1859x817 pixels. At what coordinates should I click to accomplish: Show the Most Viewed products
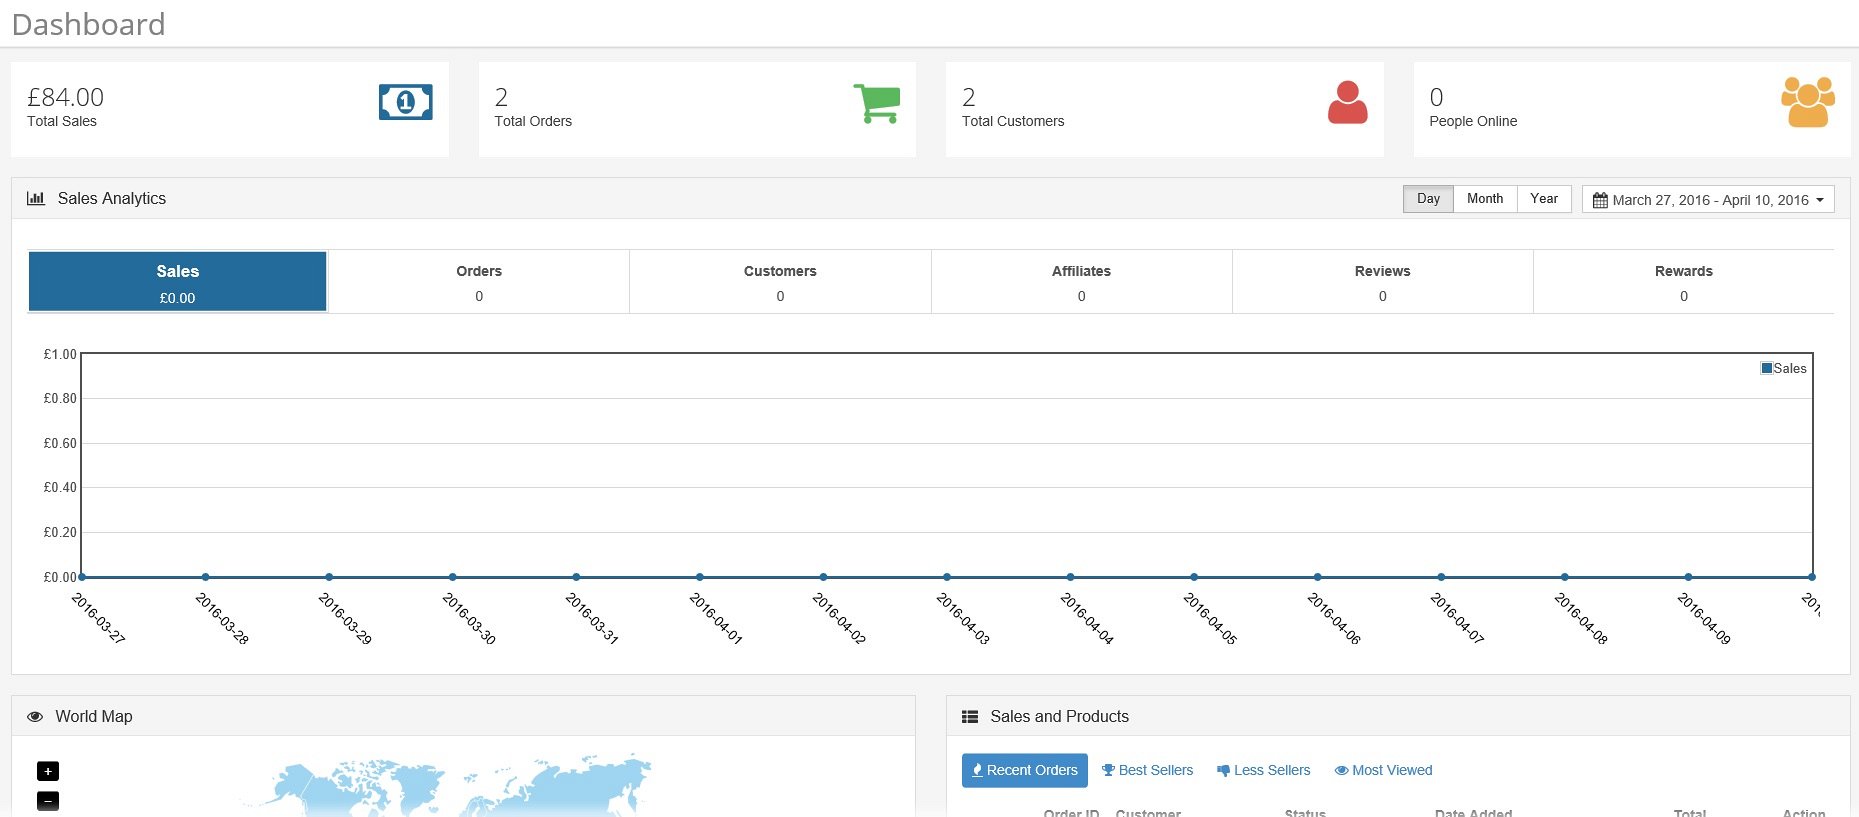coord(1383,770)
